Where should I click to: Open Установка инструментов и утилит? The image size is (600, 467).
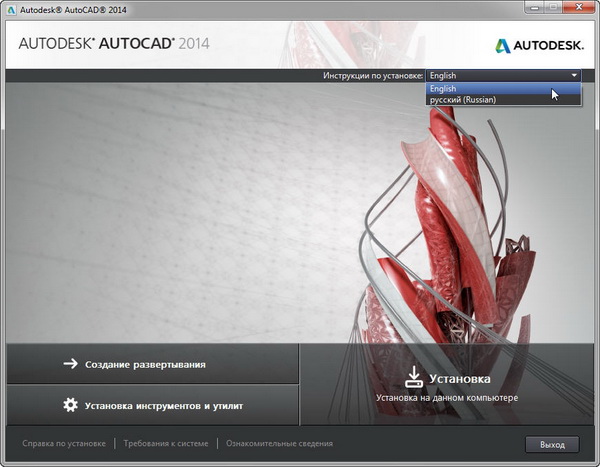(x=152, y=405)
